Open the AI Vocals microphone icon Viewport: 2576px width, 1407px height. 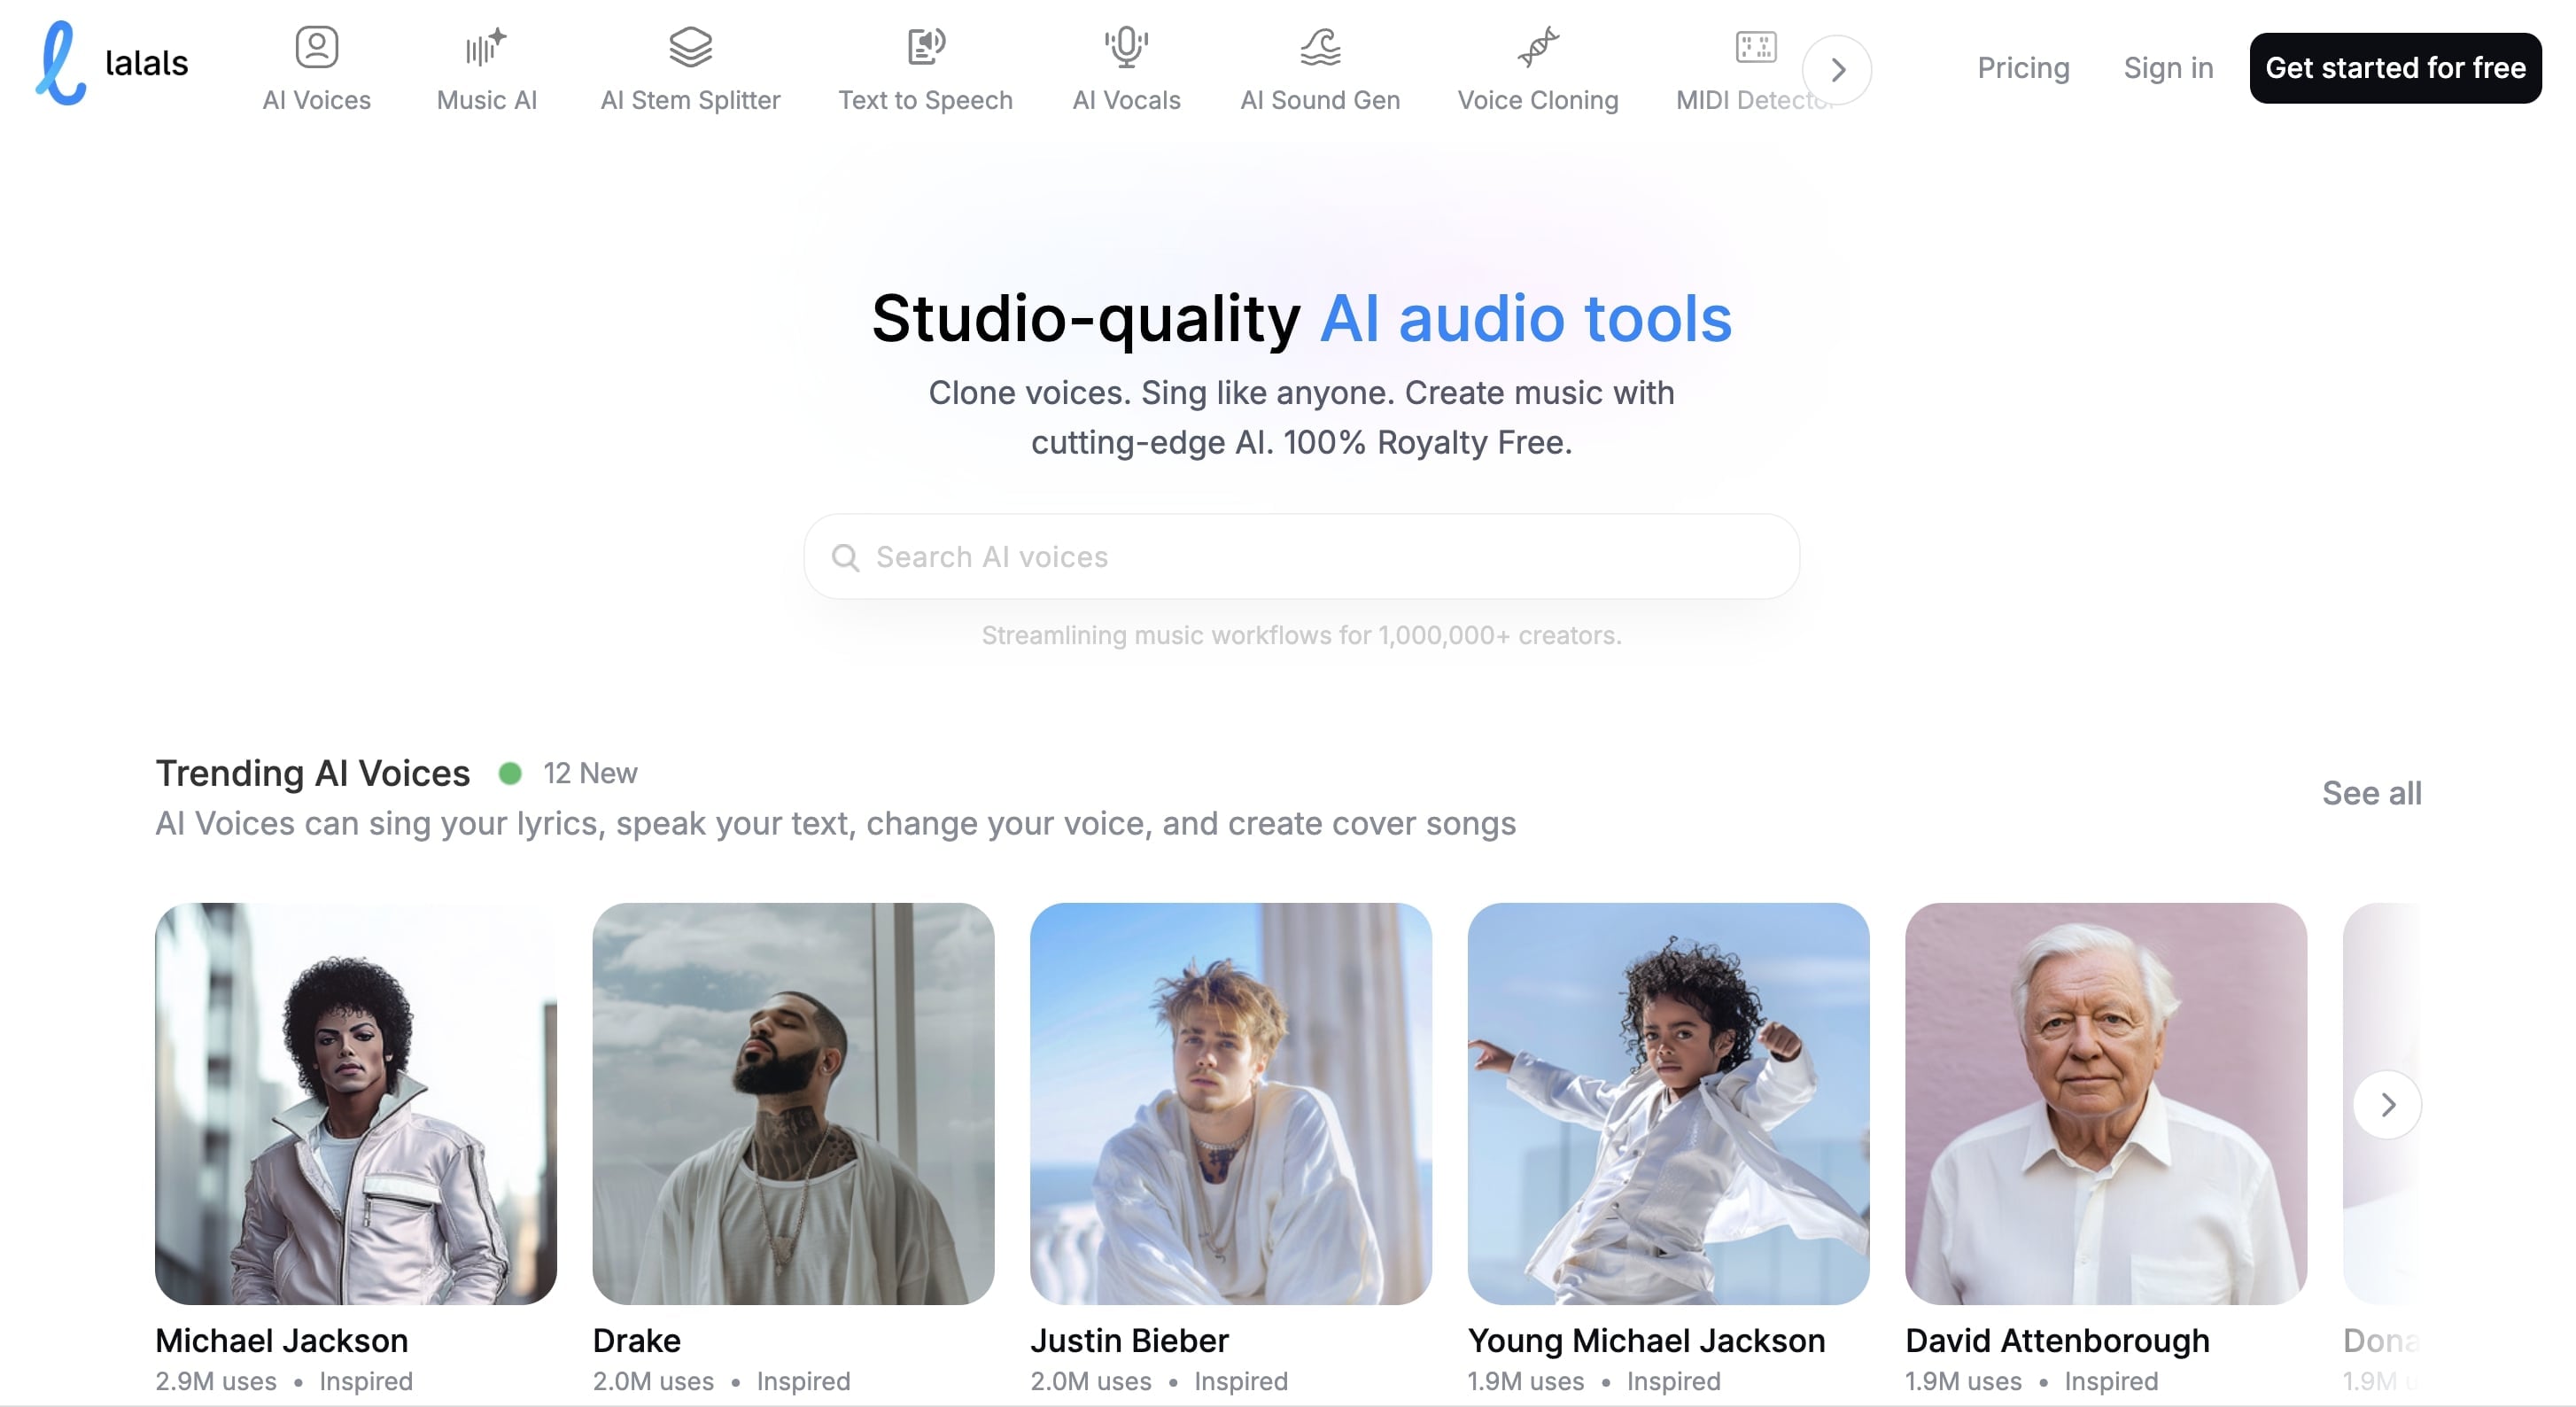pyautogui.click(x=1126, y=47)
